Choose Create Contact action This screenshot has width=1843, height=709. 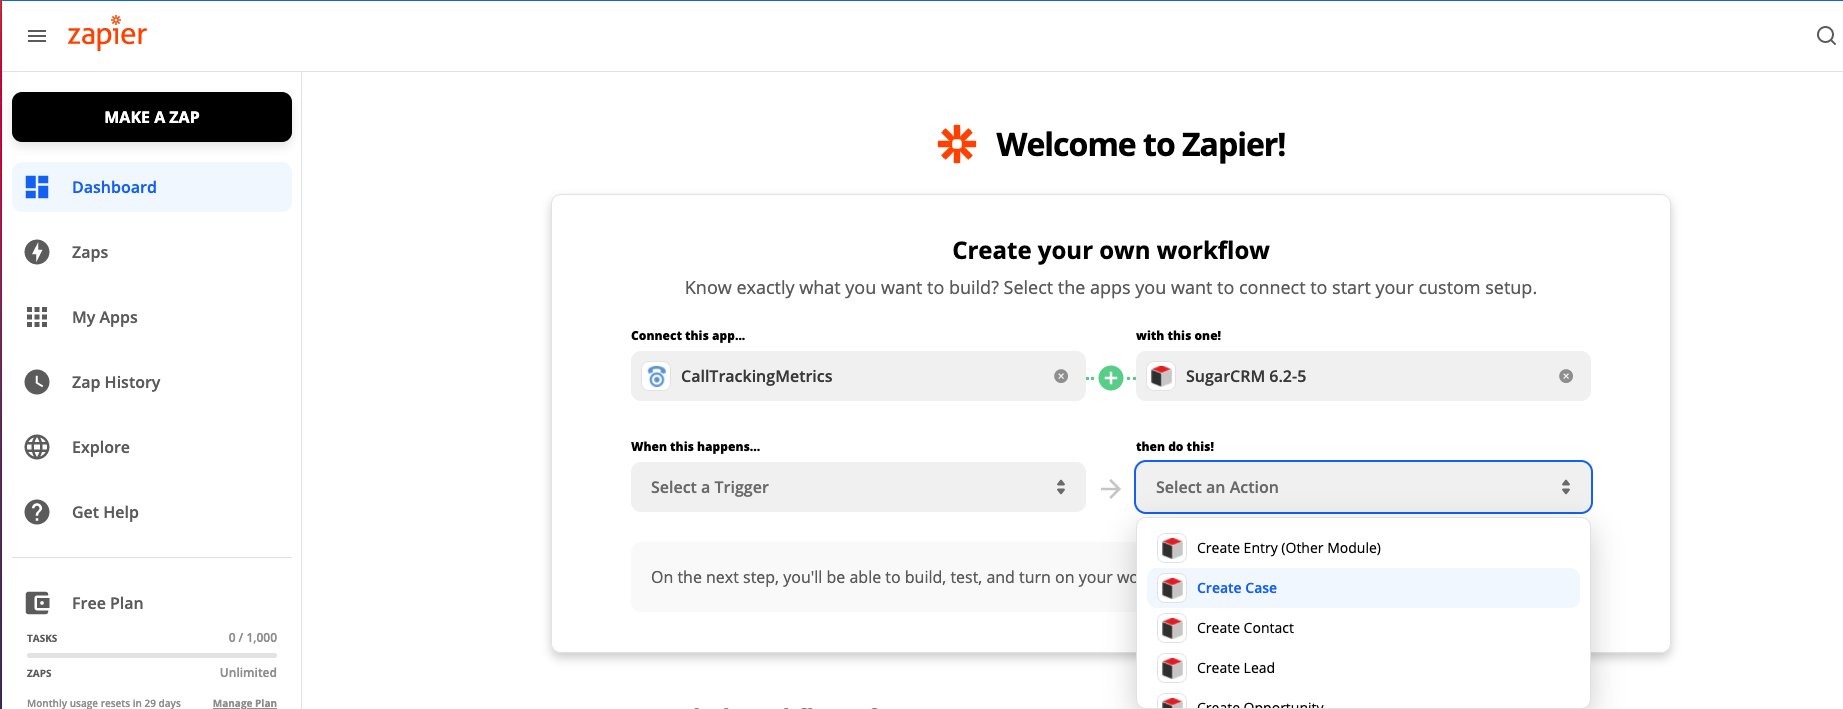click(x=1363, y=628)
